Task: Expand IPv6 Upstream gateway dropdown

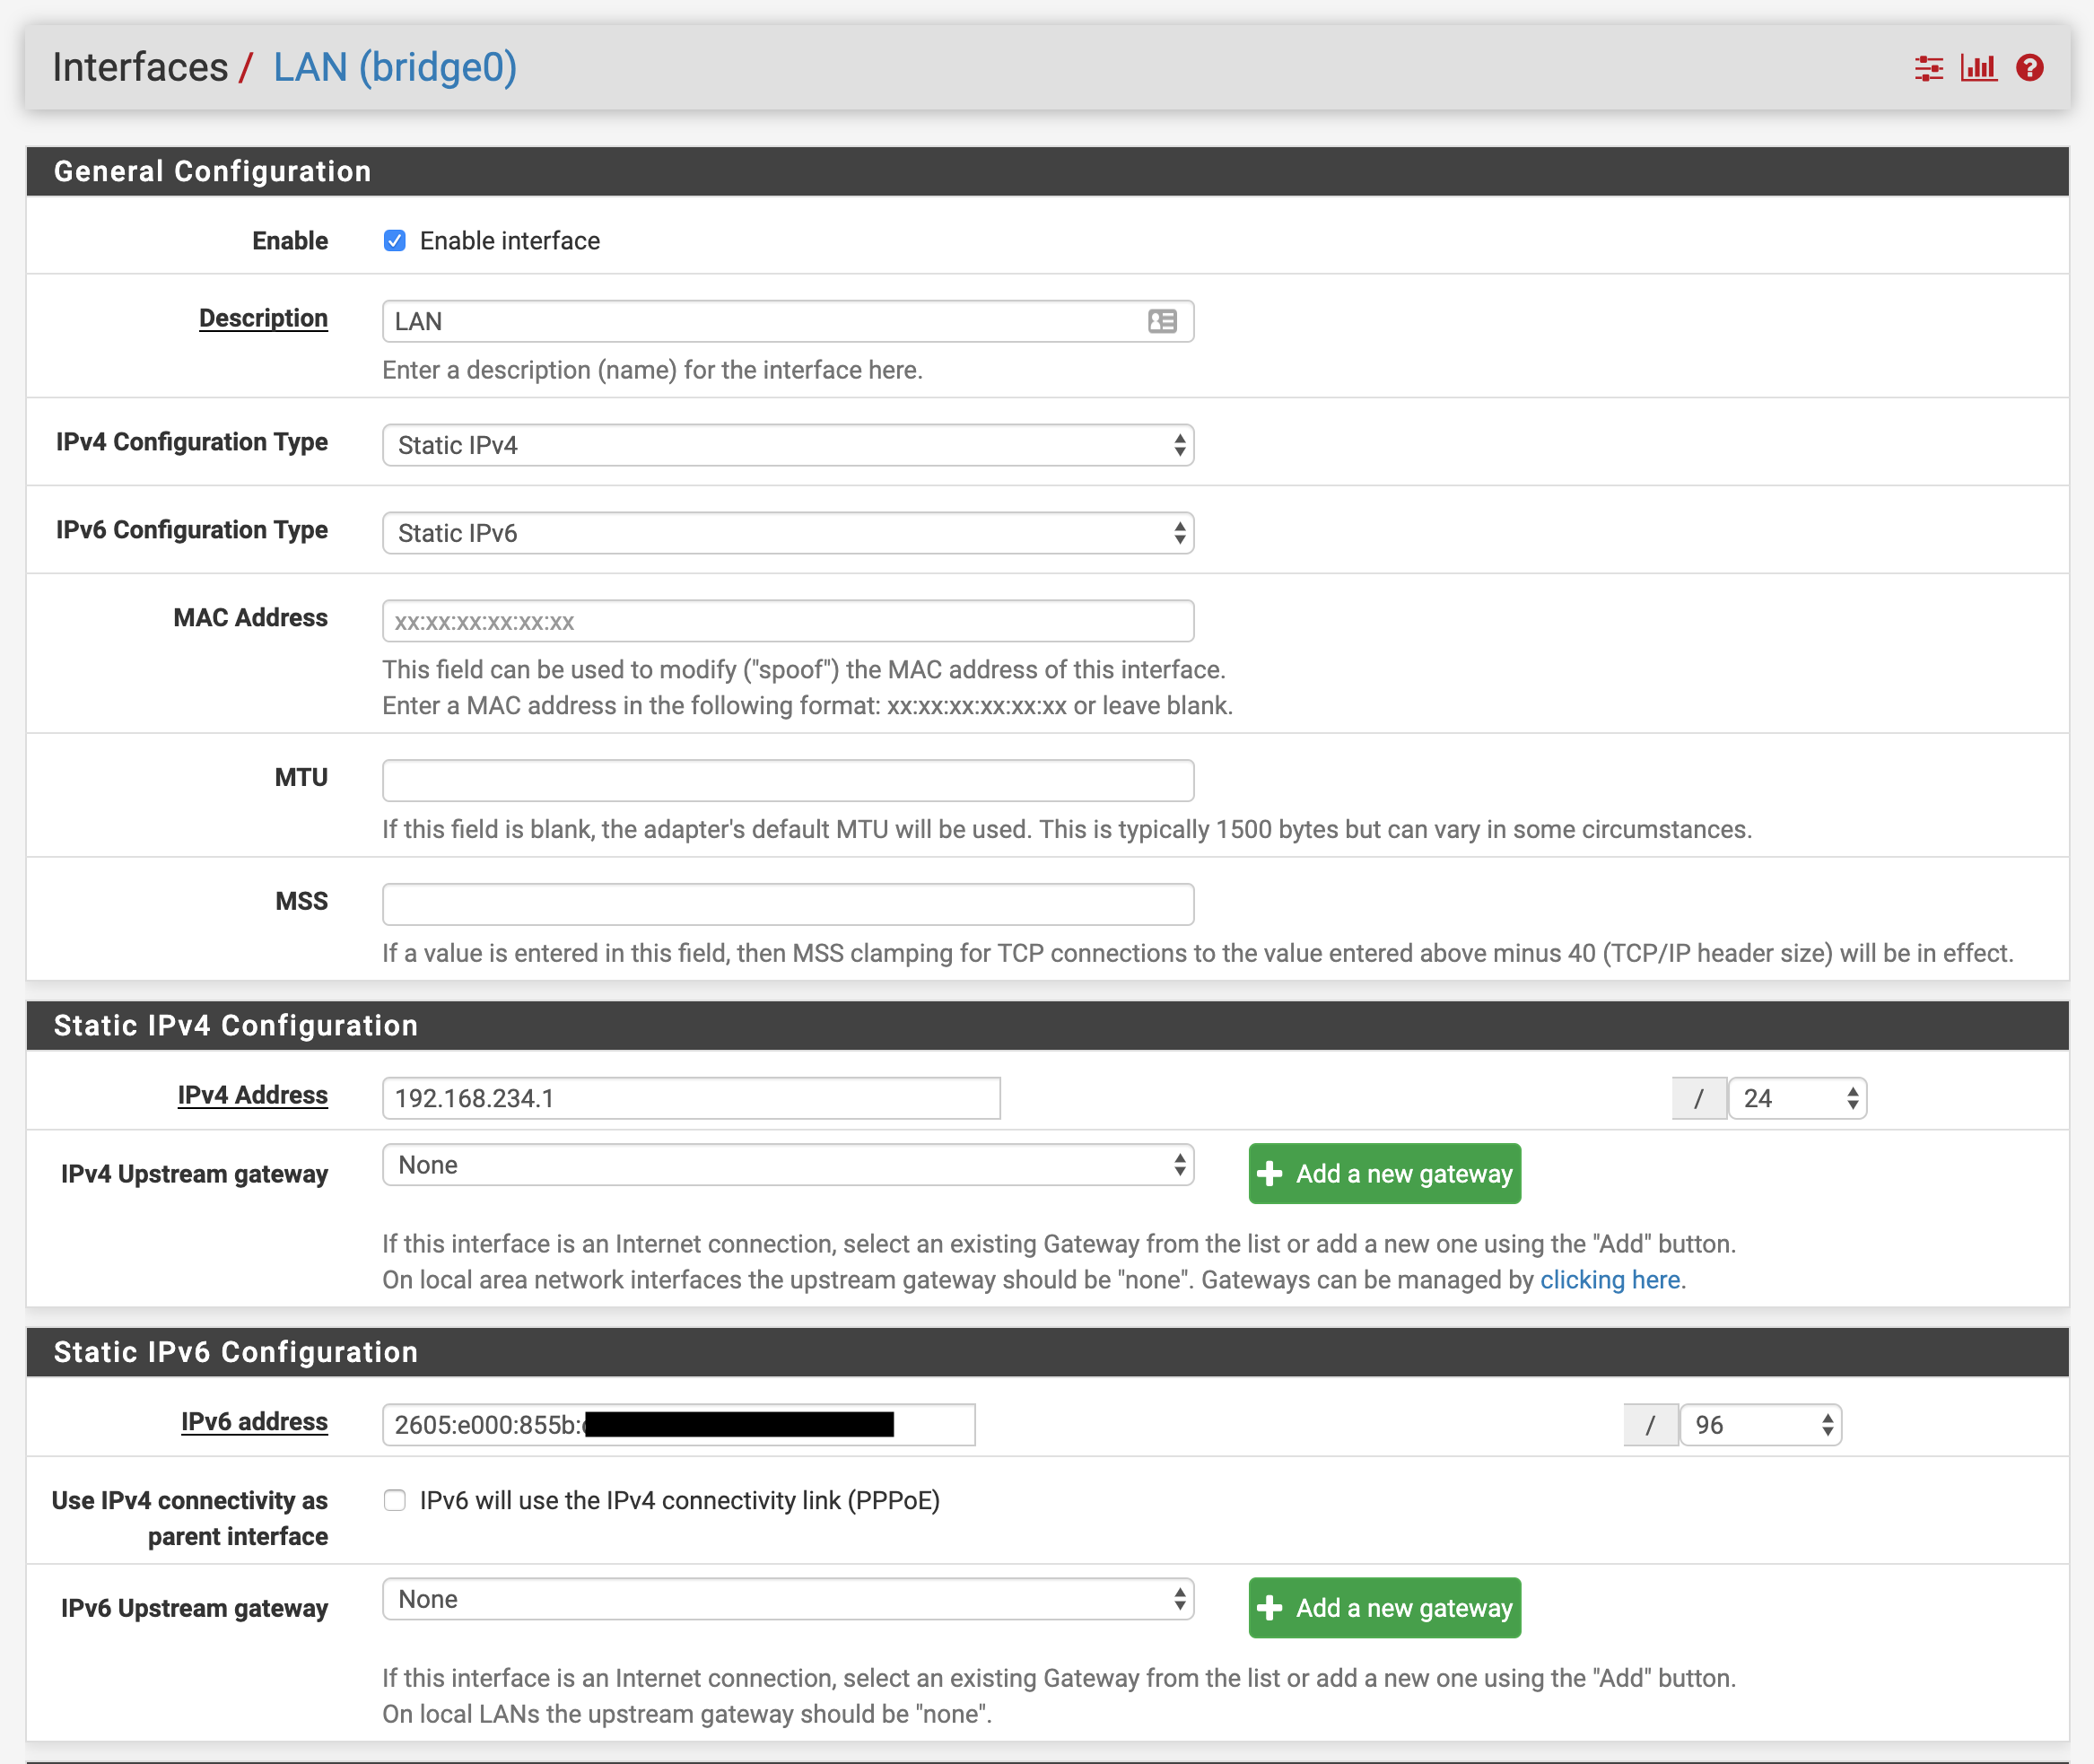Action: coord(788,1599)
